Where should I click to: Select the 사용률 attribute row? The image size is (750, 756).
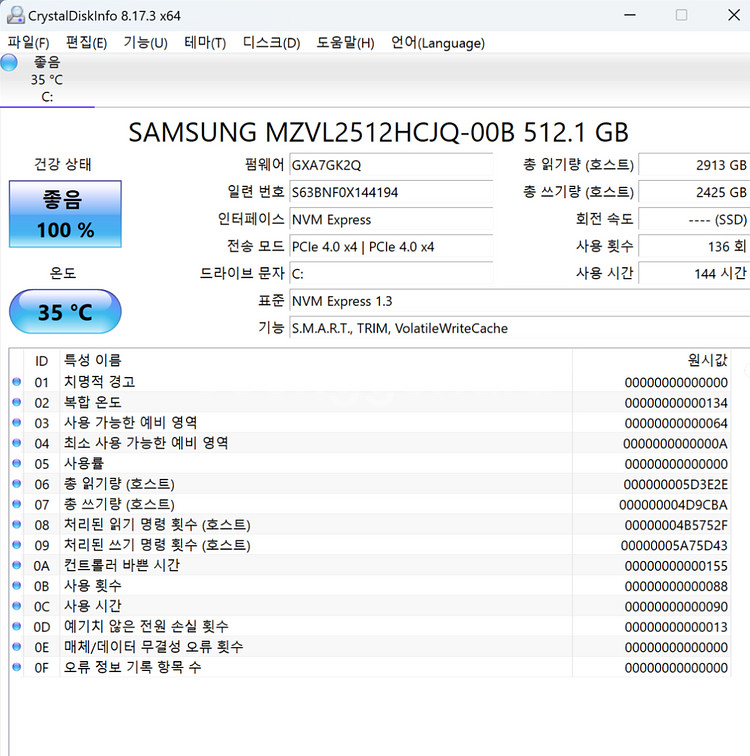(370, 463)
